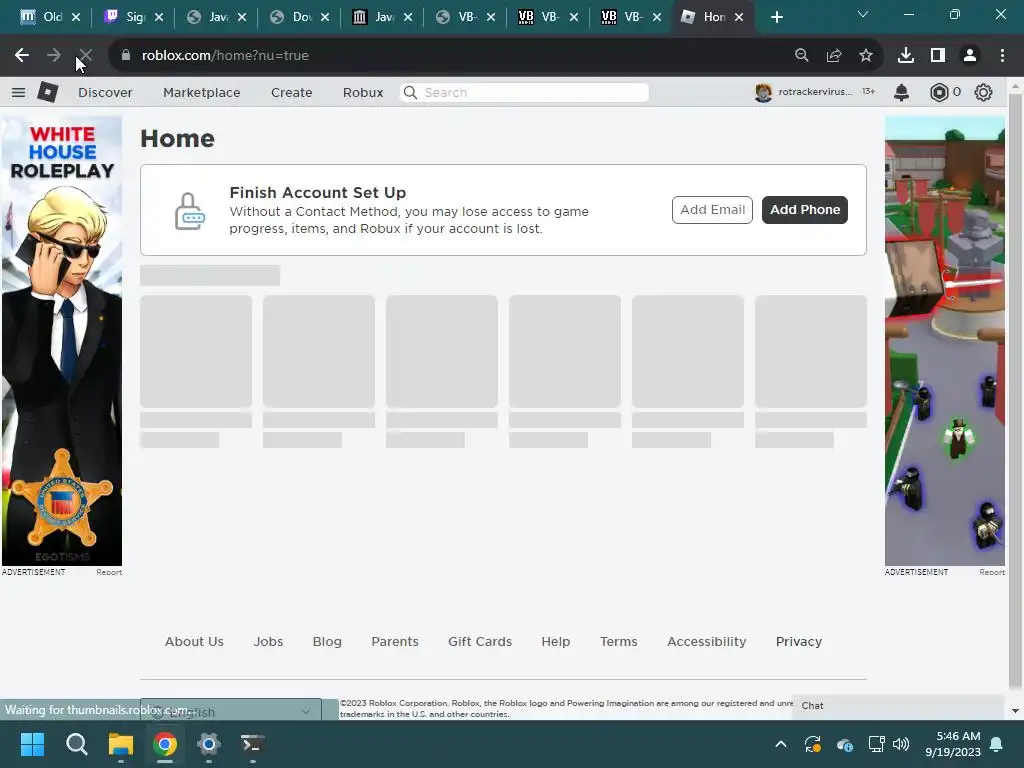1024x768 pixels.
Task: Open the Help footer link
Action: click(x=556, y=641)
